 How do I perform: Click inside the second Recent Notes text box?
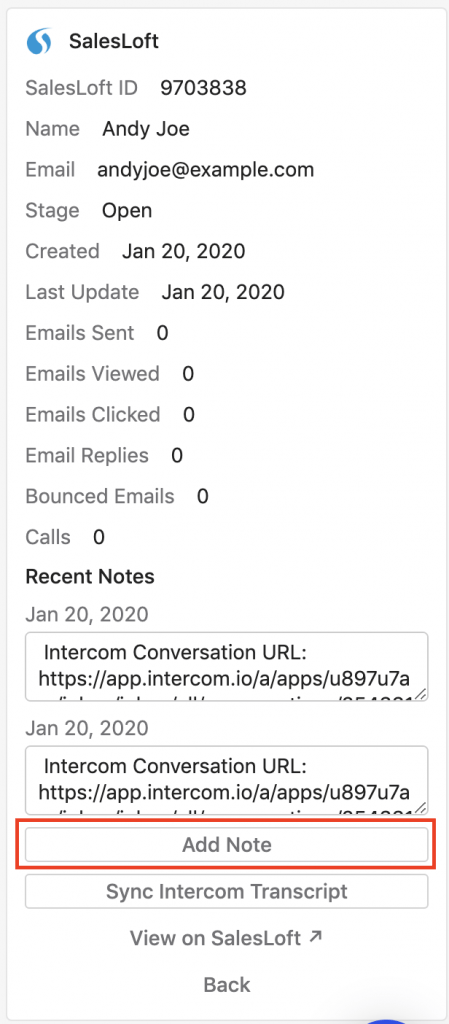click(x=226, y=780)
